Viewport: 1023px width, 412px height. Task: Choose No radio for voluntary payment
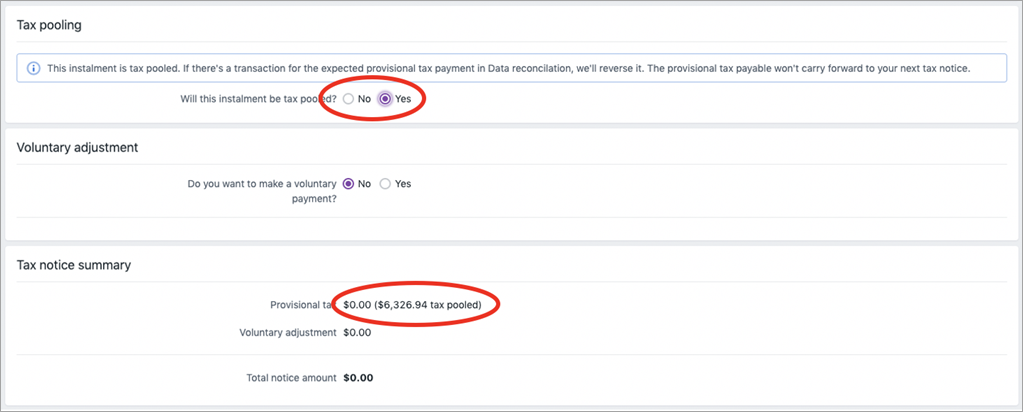348,184
